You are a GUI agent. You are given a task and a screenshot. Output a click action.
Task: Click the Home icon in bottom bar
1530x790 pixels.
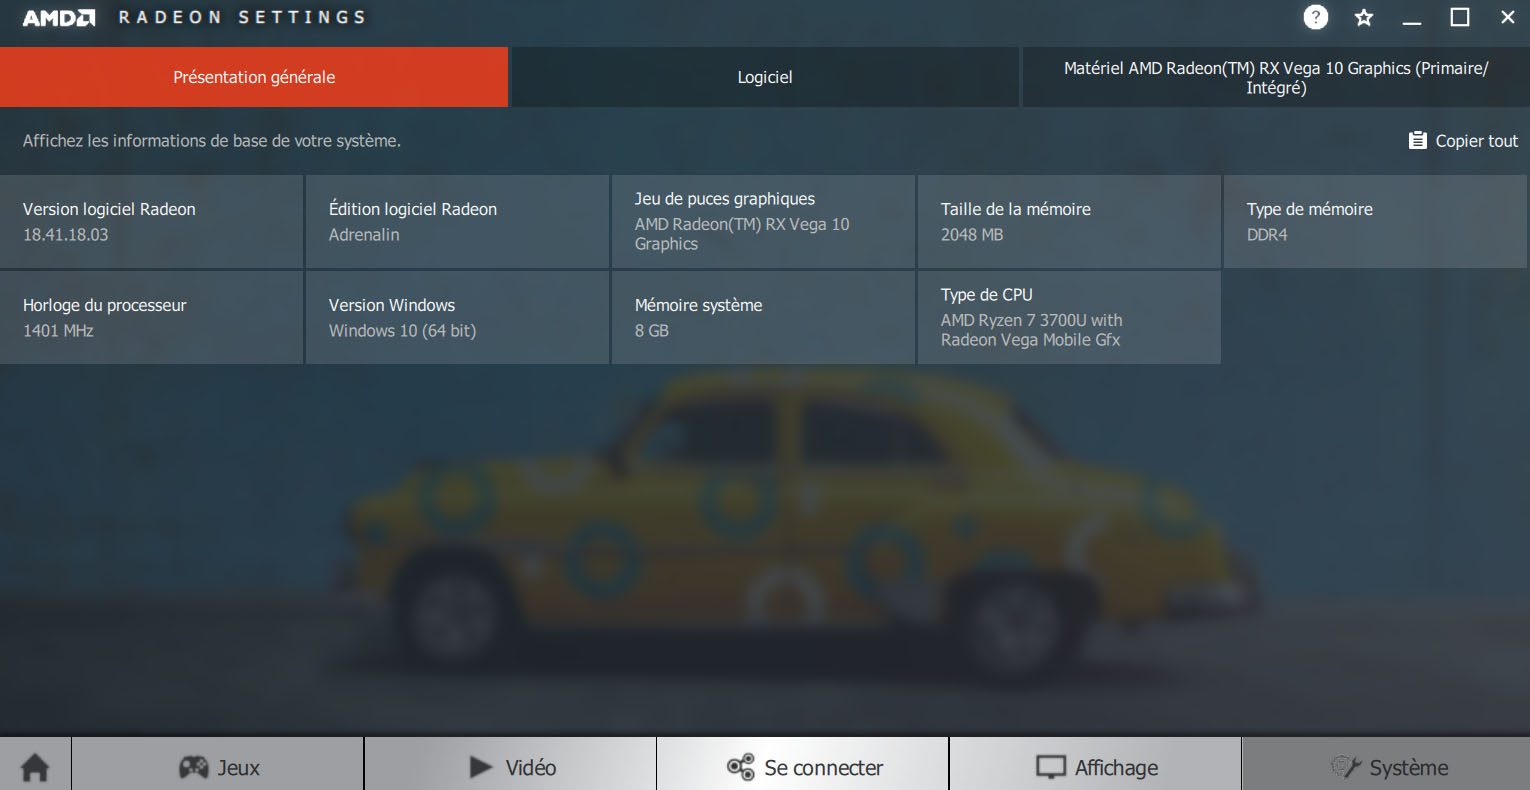(35, 767)
